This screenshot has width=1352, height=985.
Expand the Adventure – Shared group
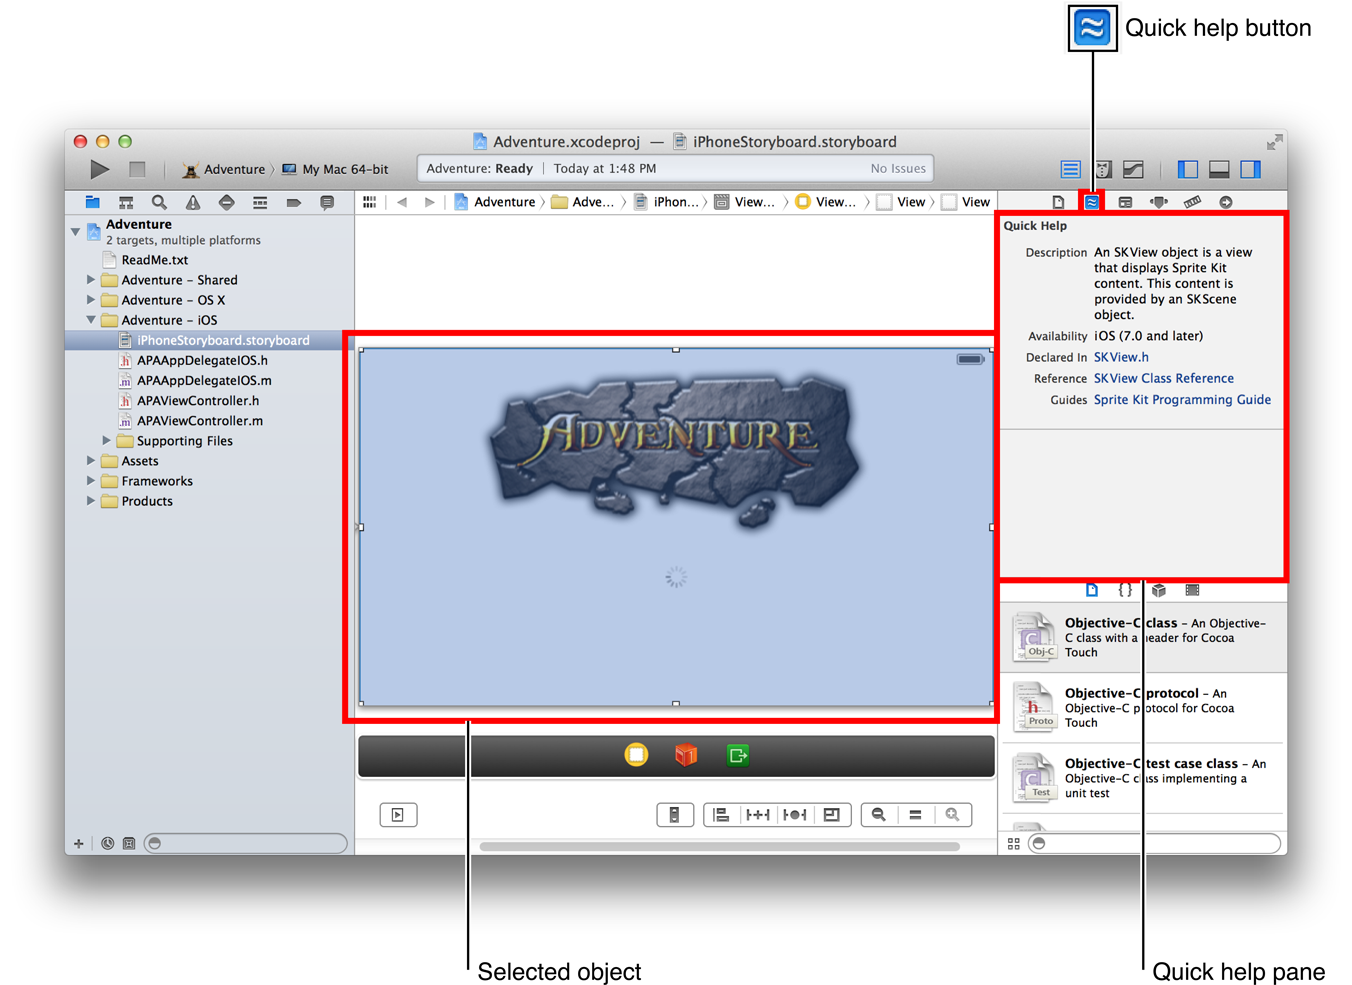click(x=91, y=280)
